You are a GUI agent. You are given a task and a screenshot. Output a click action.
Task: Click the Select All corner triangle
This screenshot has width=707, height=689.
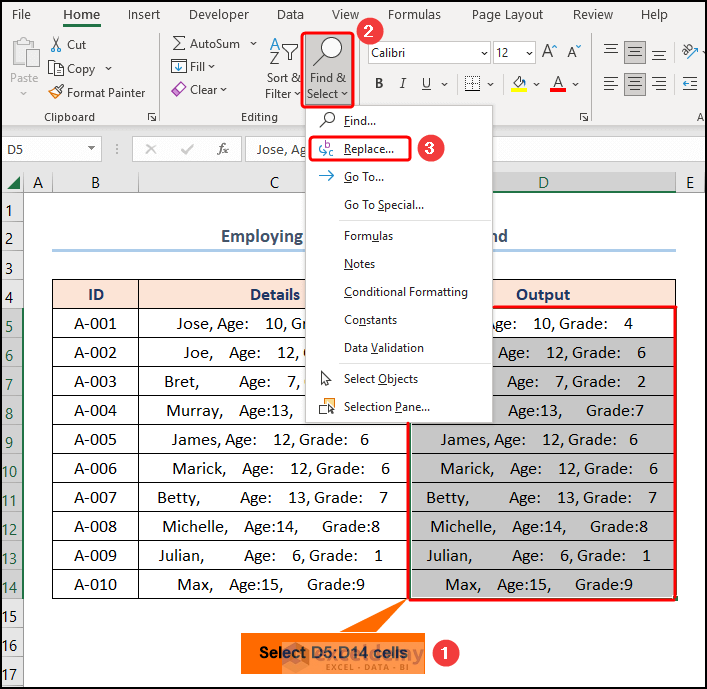(14, 182)
